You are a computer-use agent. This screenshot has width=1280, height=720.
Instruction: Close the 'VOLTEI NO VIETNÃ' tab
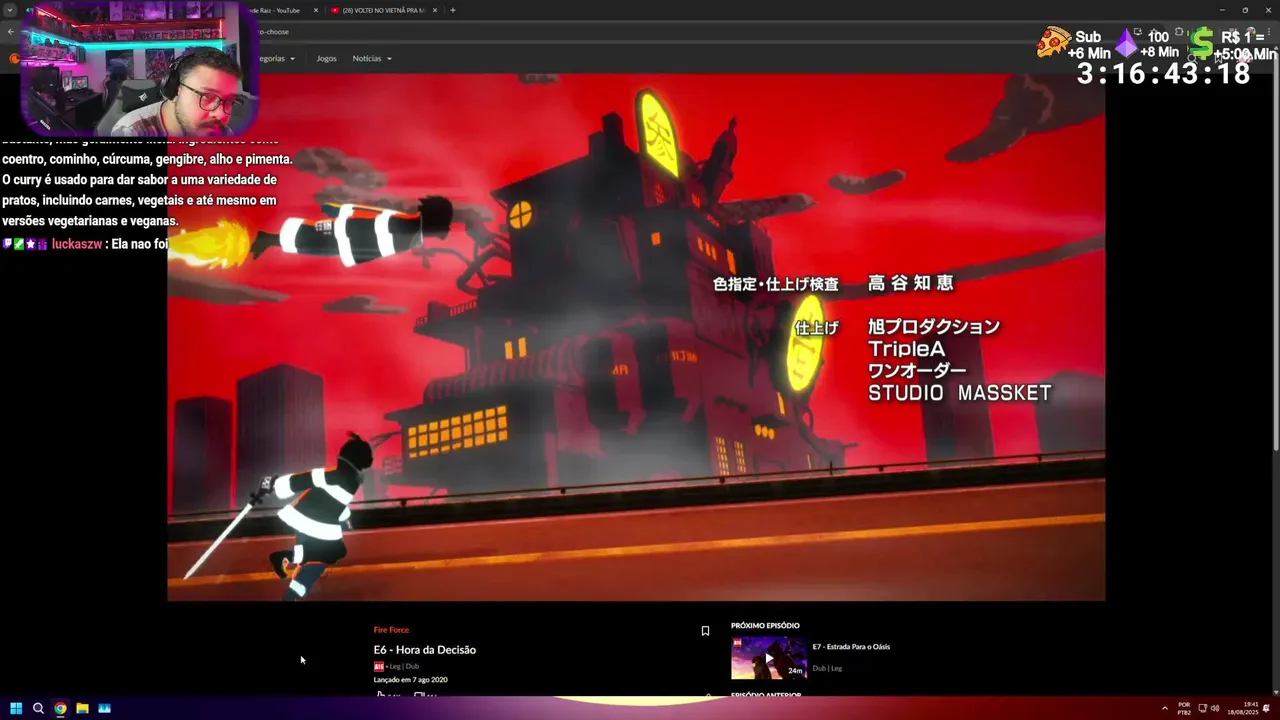pyautogui.click(x=436, y=10)
